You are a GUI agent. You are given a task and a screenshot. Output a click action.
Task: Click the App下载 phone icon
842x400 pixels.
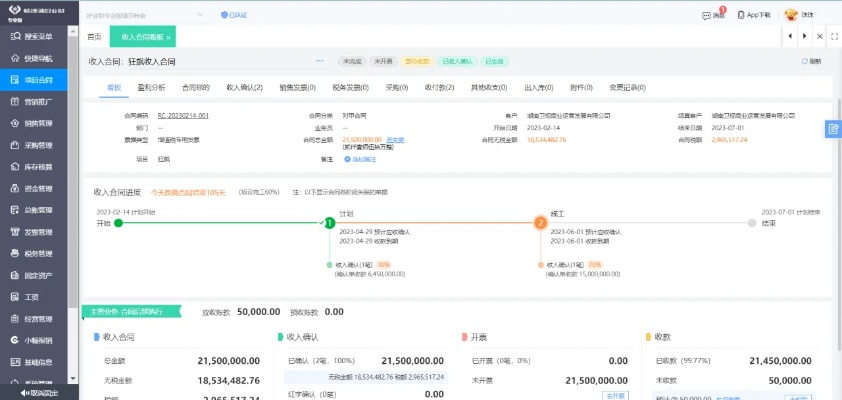pyautogui.click(x=740, y=15)
